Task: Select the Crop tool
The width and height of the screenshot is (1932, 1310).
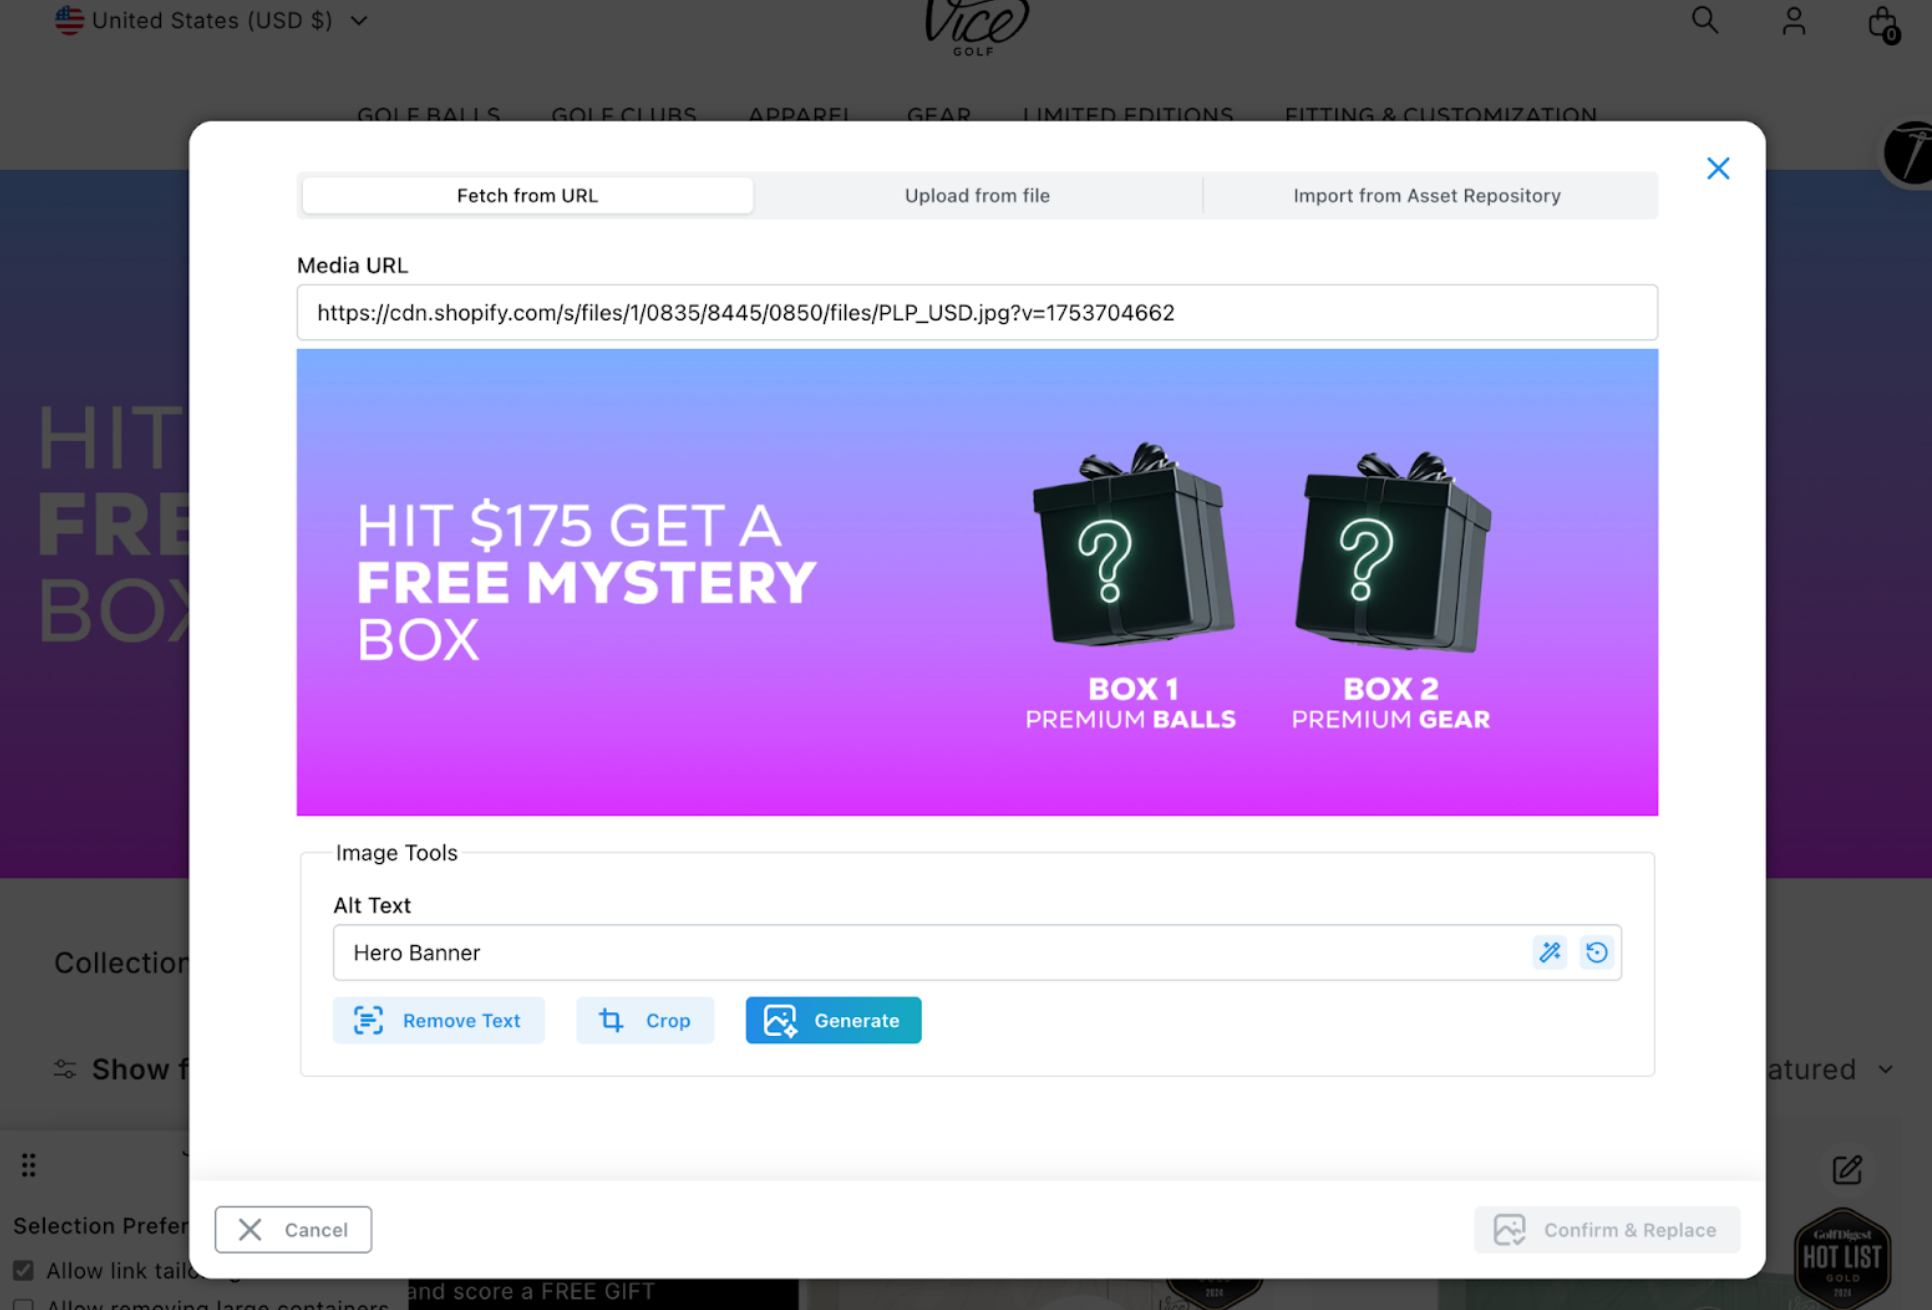Action: point(645,1020)
